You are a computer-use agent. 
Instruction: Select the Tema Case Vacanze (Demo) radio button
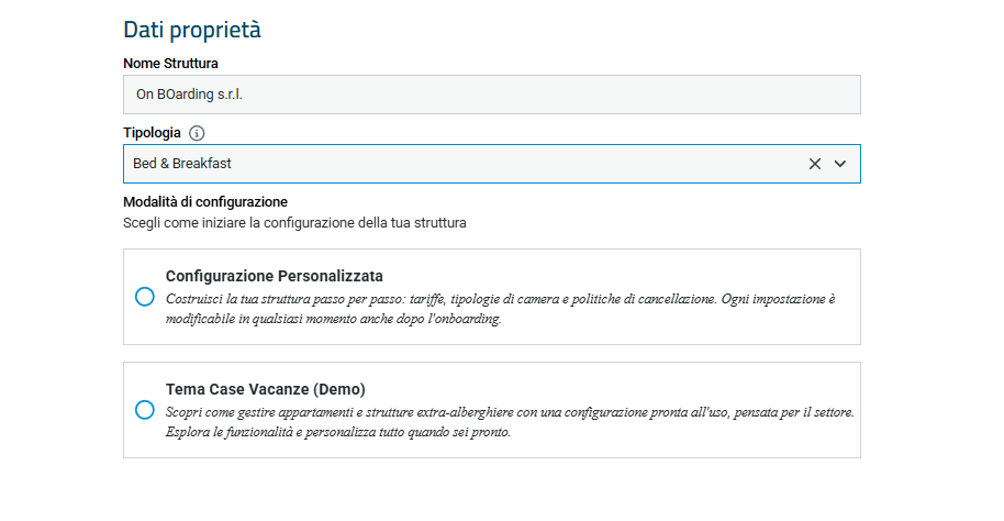coord(145,410)
